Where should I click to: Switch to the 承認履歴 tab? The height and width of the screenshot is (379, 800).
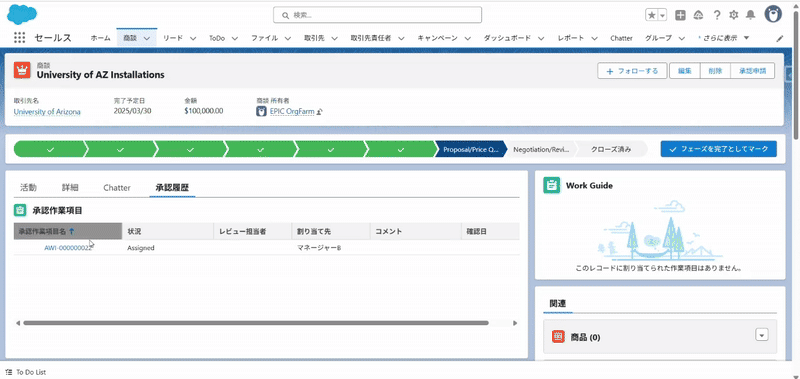(172, 188)
